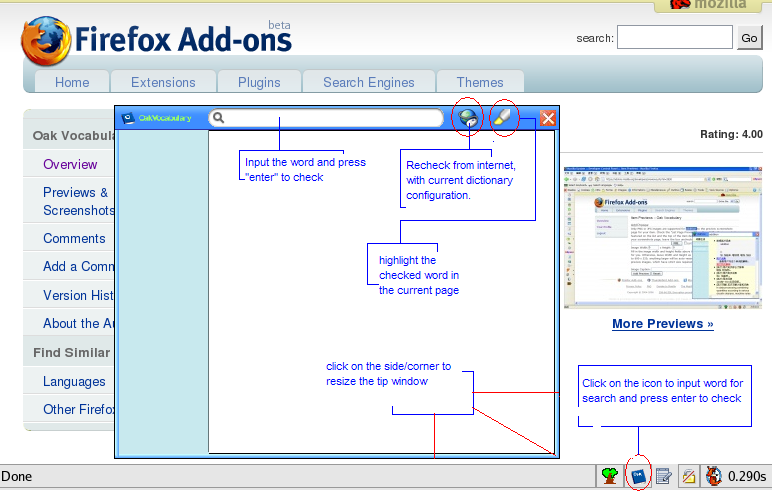This screenshot has width=772, height=492.
Task: Open the Comments sidebar link
Action: 74,238
